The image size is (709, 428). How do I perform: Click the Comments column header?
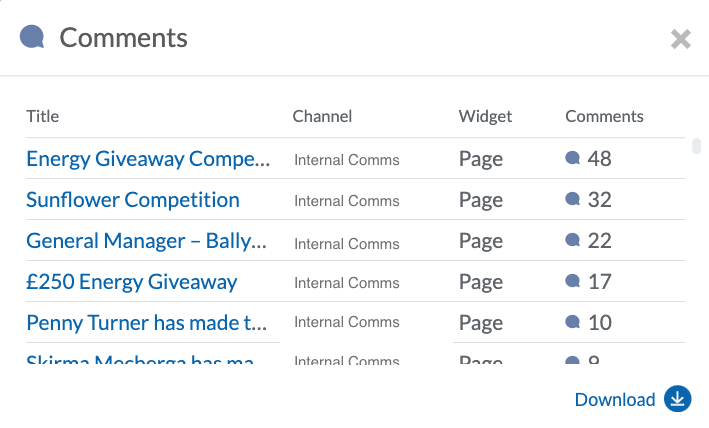click(605, 116)
